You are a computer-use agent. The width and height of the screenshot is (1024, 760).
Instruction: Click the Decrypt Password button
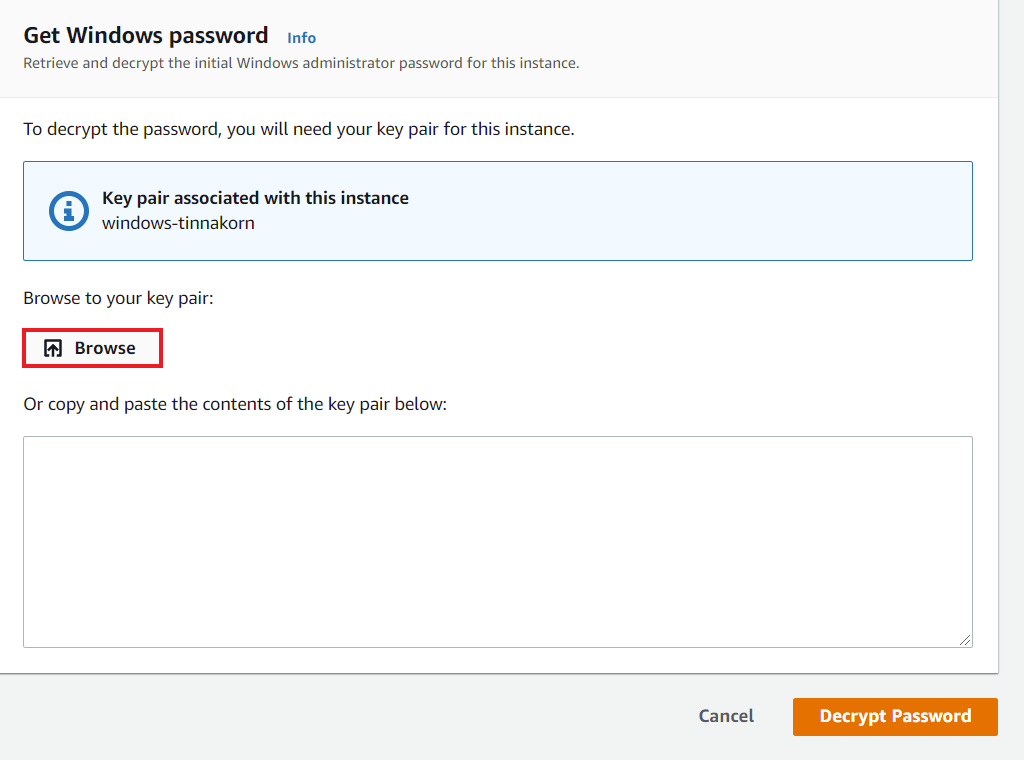coord(895,716)
